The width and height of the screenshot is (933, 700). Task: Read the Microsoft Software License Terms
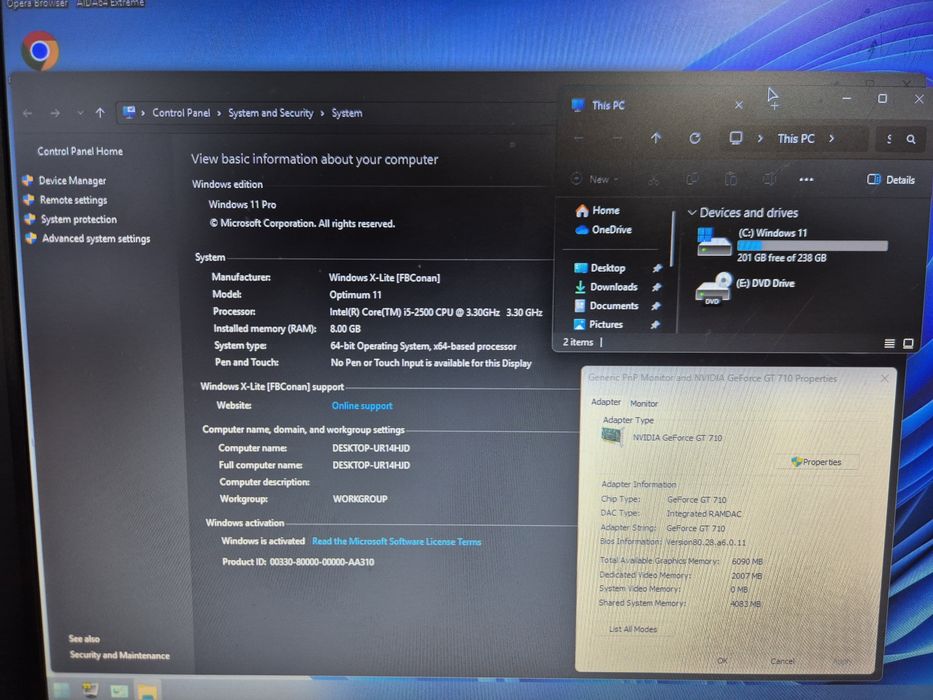tap(396, 541)
